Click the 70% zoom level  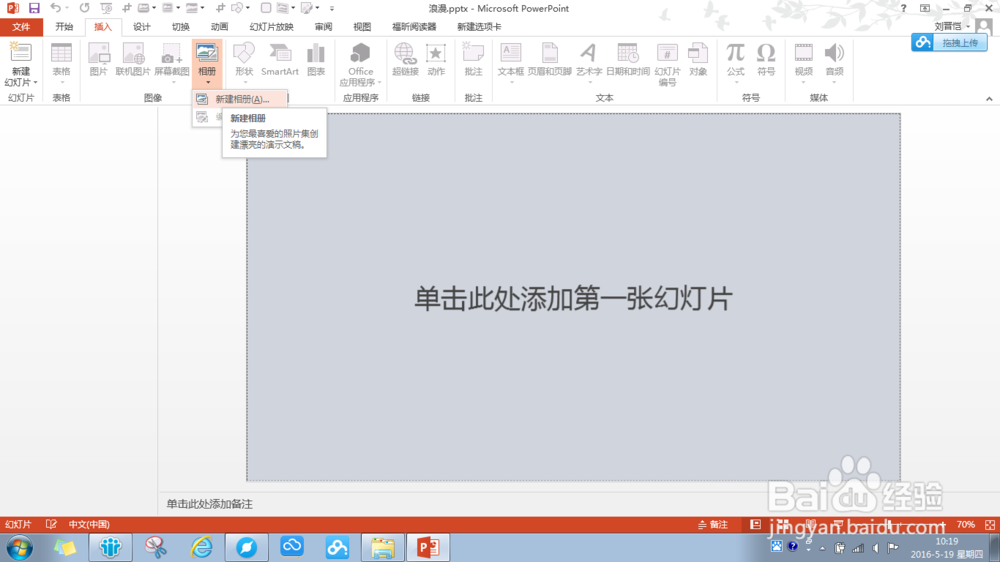tap(966, 524)
